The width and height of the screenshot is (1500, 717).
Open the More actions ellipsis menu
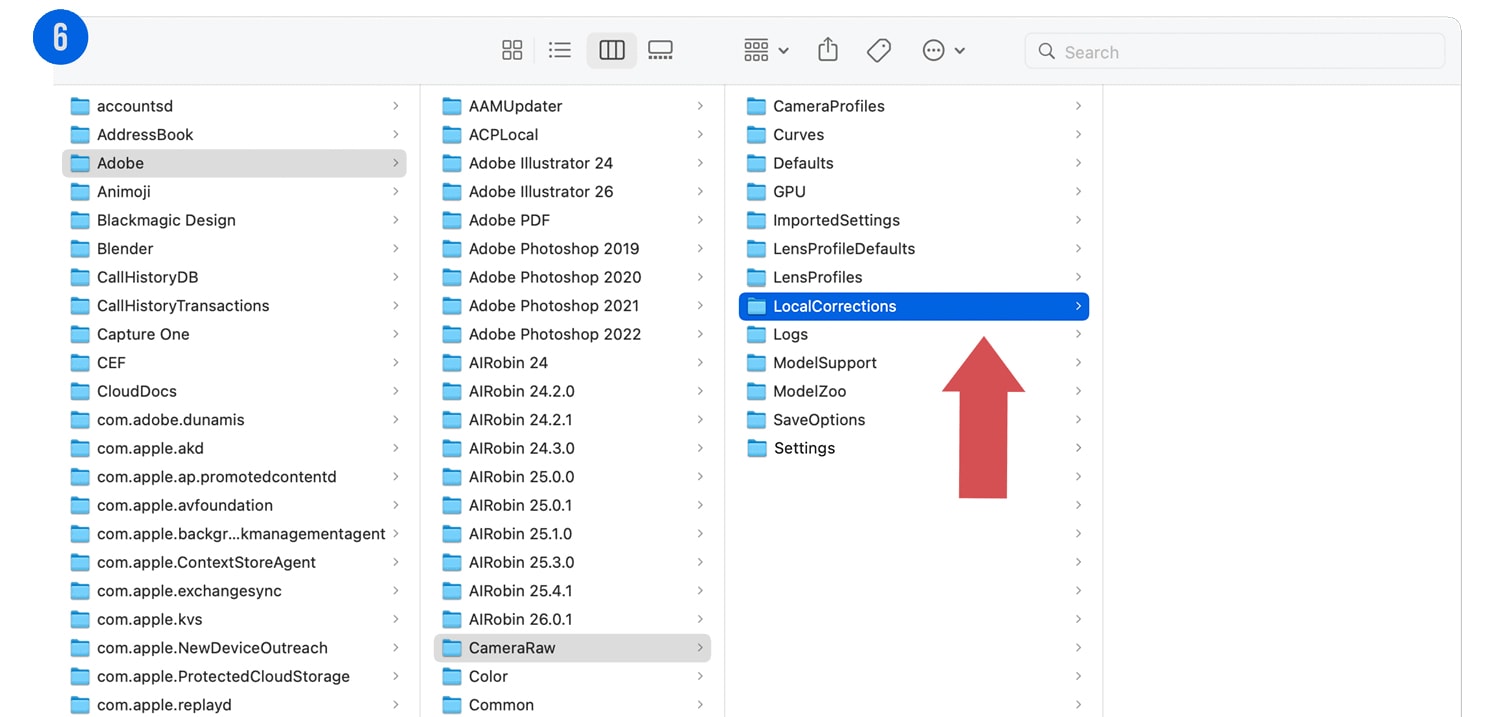[943, 50]
